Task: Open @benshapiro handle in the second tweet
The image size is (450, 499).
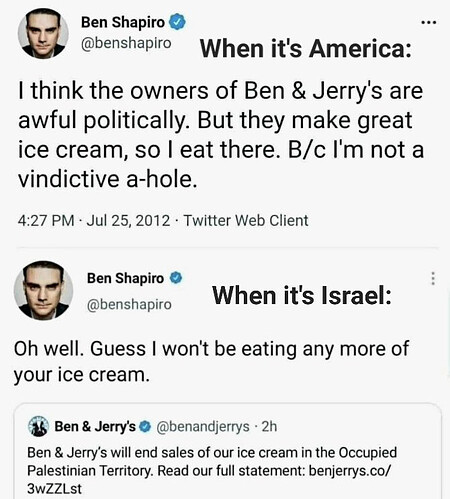Action: [x=129, y=304]
